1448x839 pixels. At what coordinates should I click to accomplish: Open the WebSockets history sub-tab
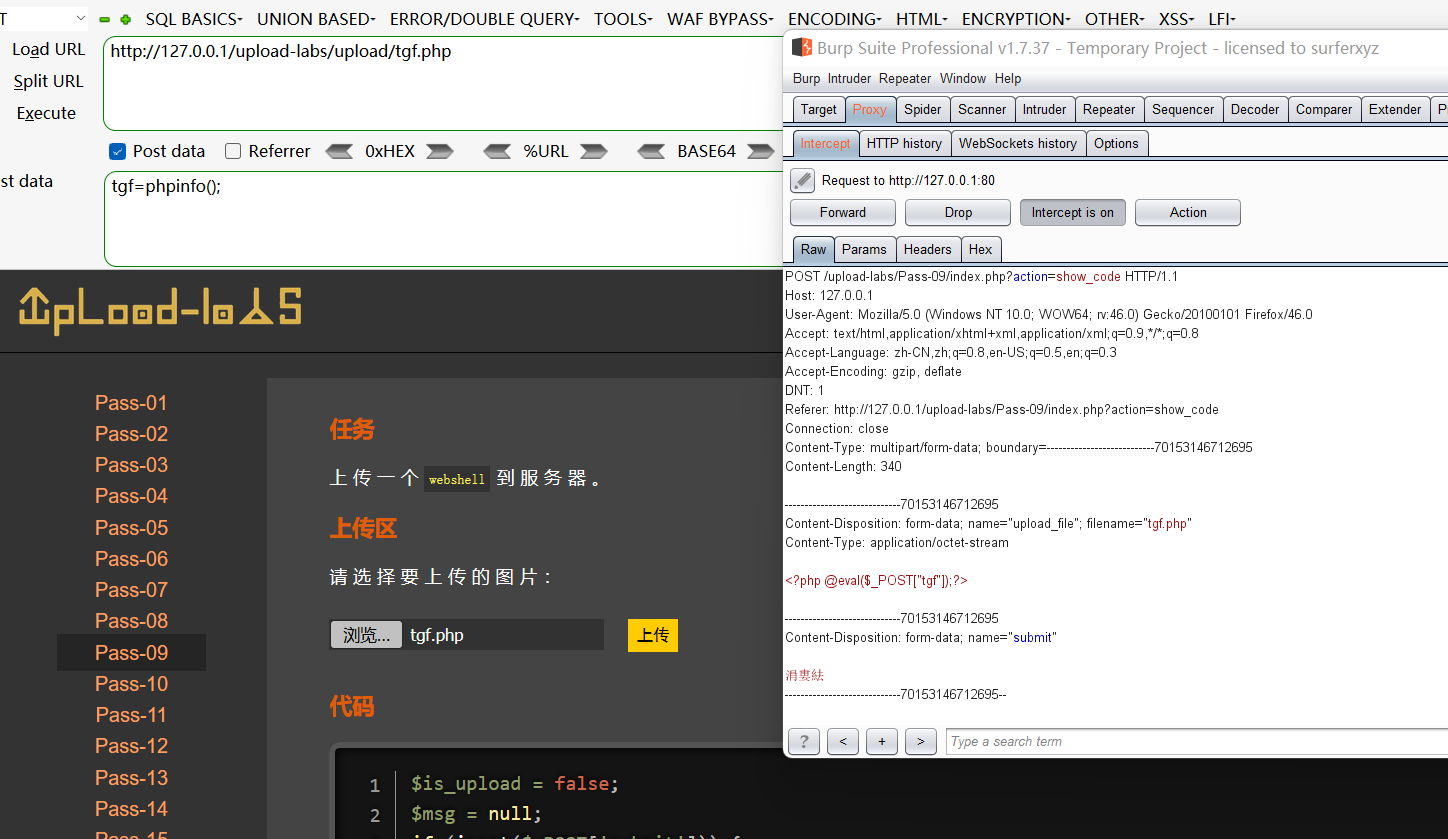(x=1018, y=144)
